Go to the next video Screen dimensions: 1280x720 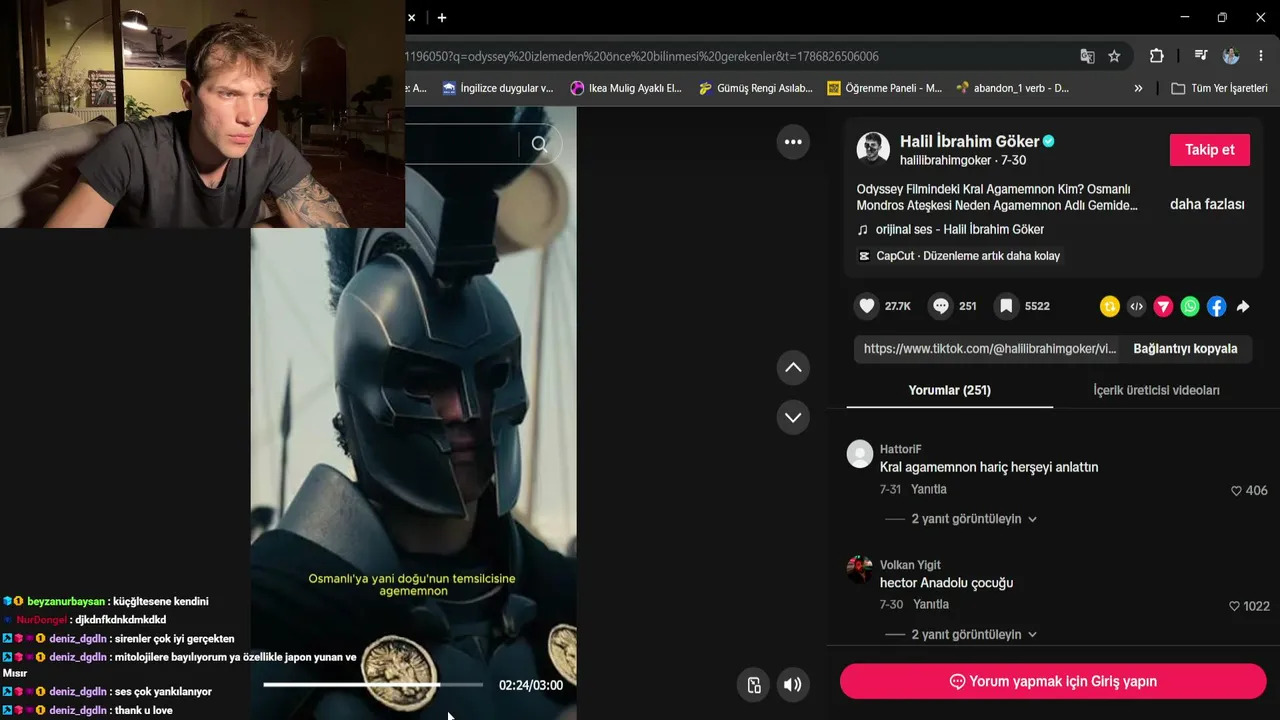[x=793, y=417]
